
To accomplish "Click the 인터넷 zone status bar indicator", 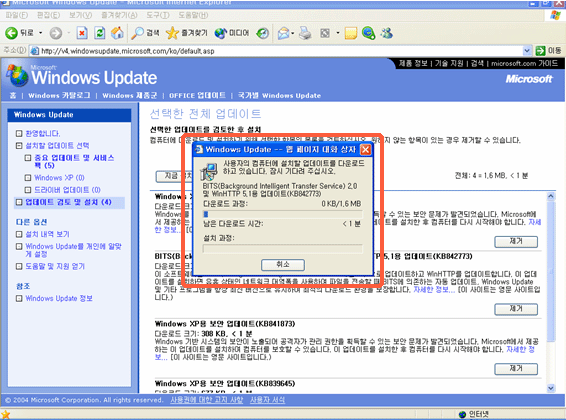I will click(474, 414).
